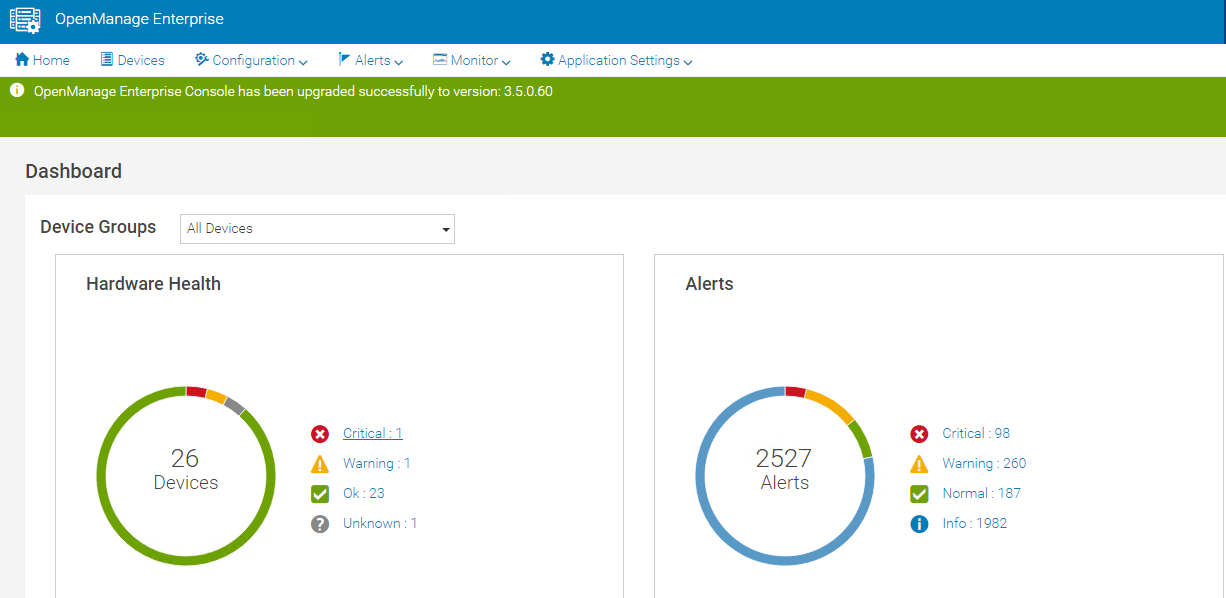Go to the Home menu item

[x=42, y=60]
